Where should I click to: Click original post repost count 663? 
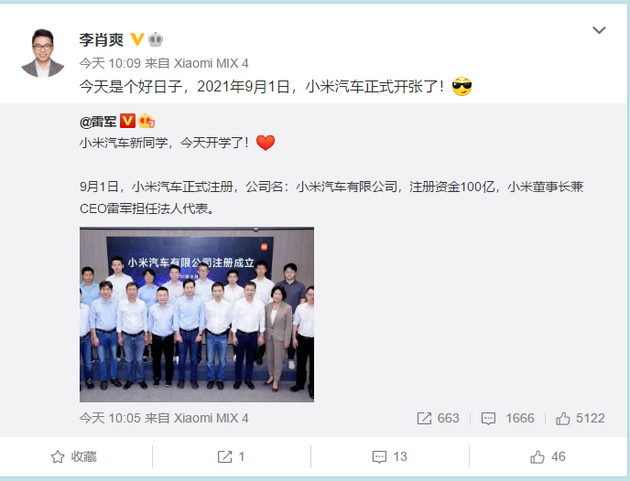pos(438,418)
